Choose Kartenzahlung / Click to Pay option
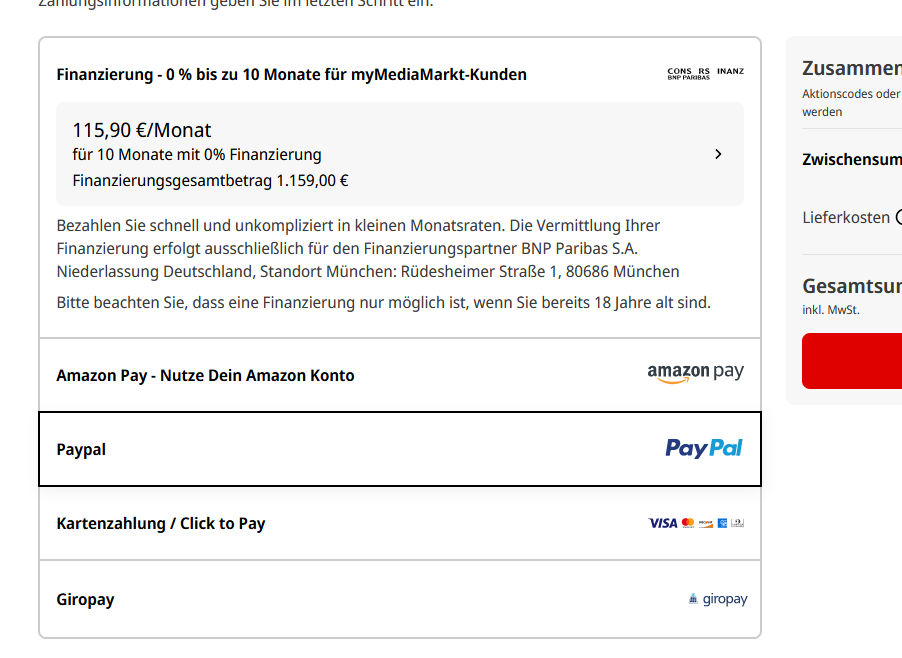This screenshot has height=658, width=902. [x=400, y=523]
